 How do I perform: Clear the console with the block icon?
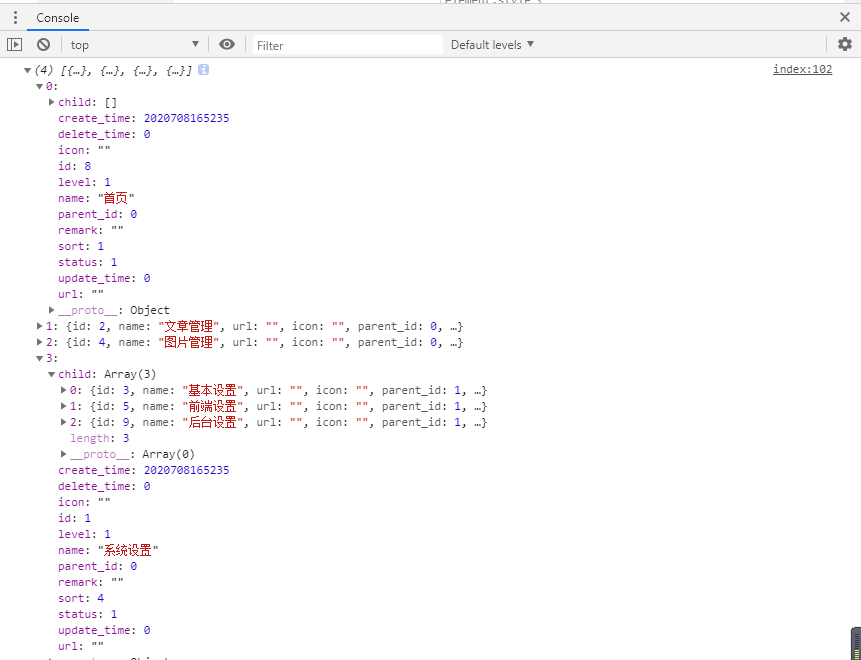pyautogui.click(x=43, y=44)
